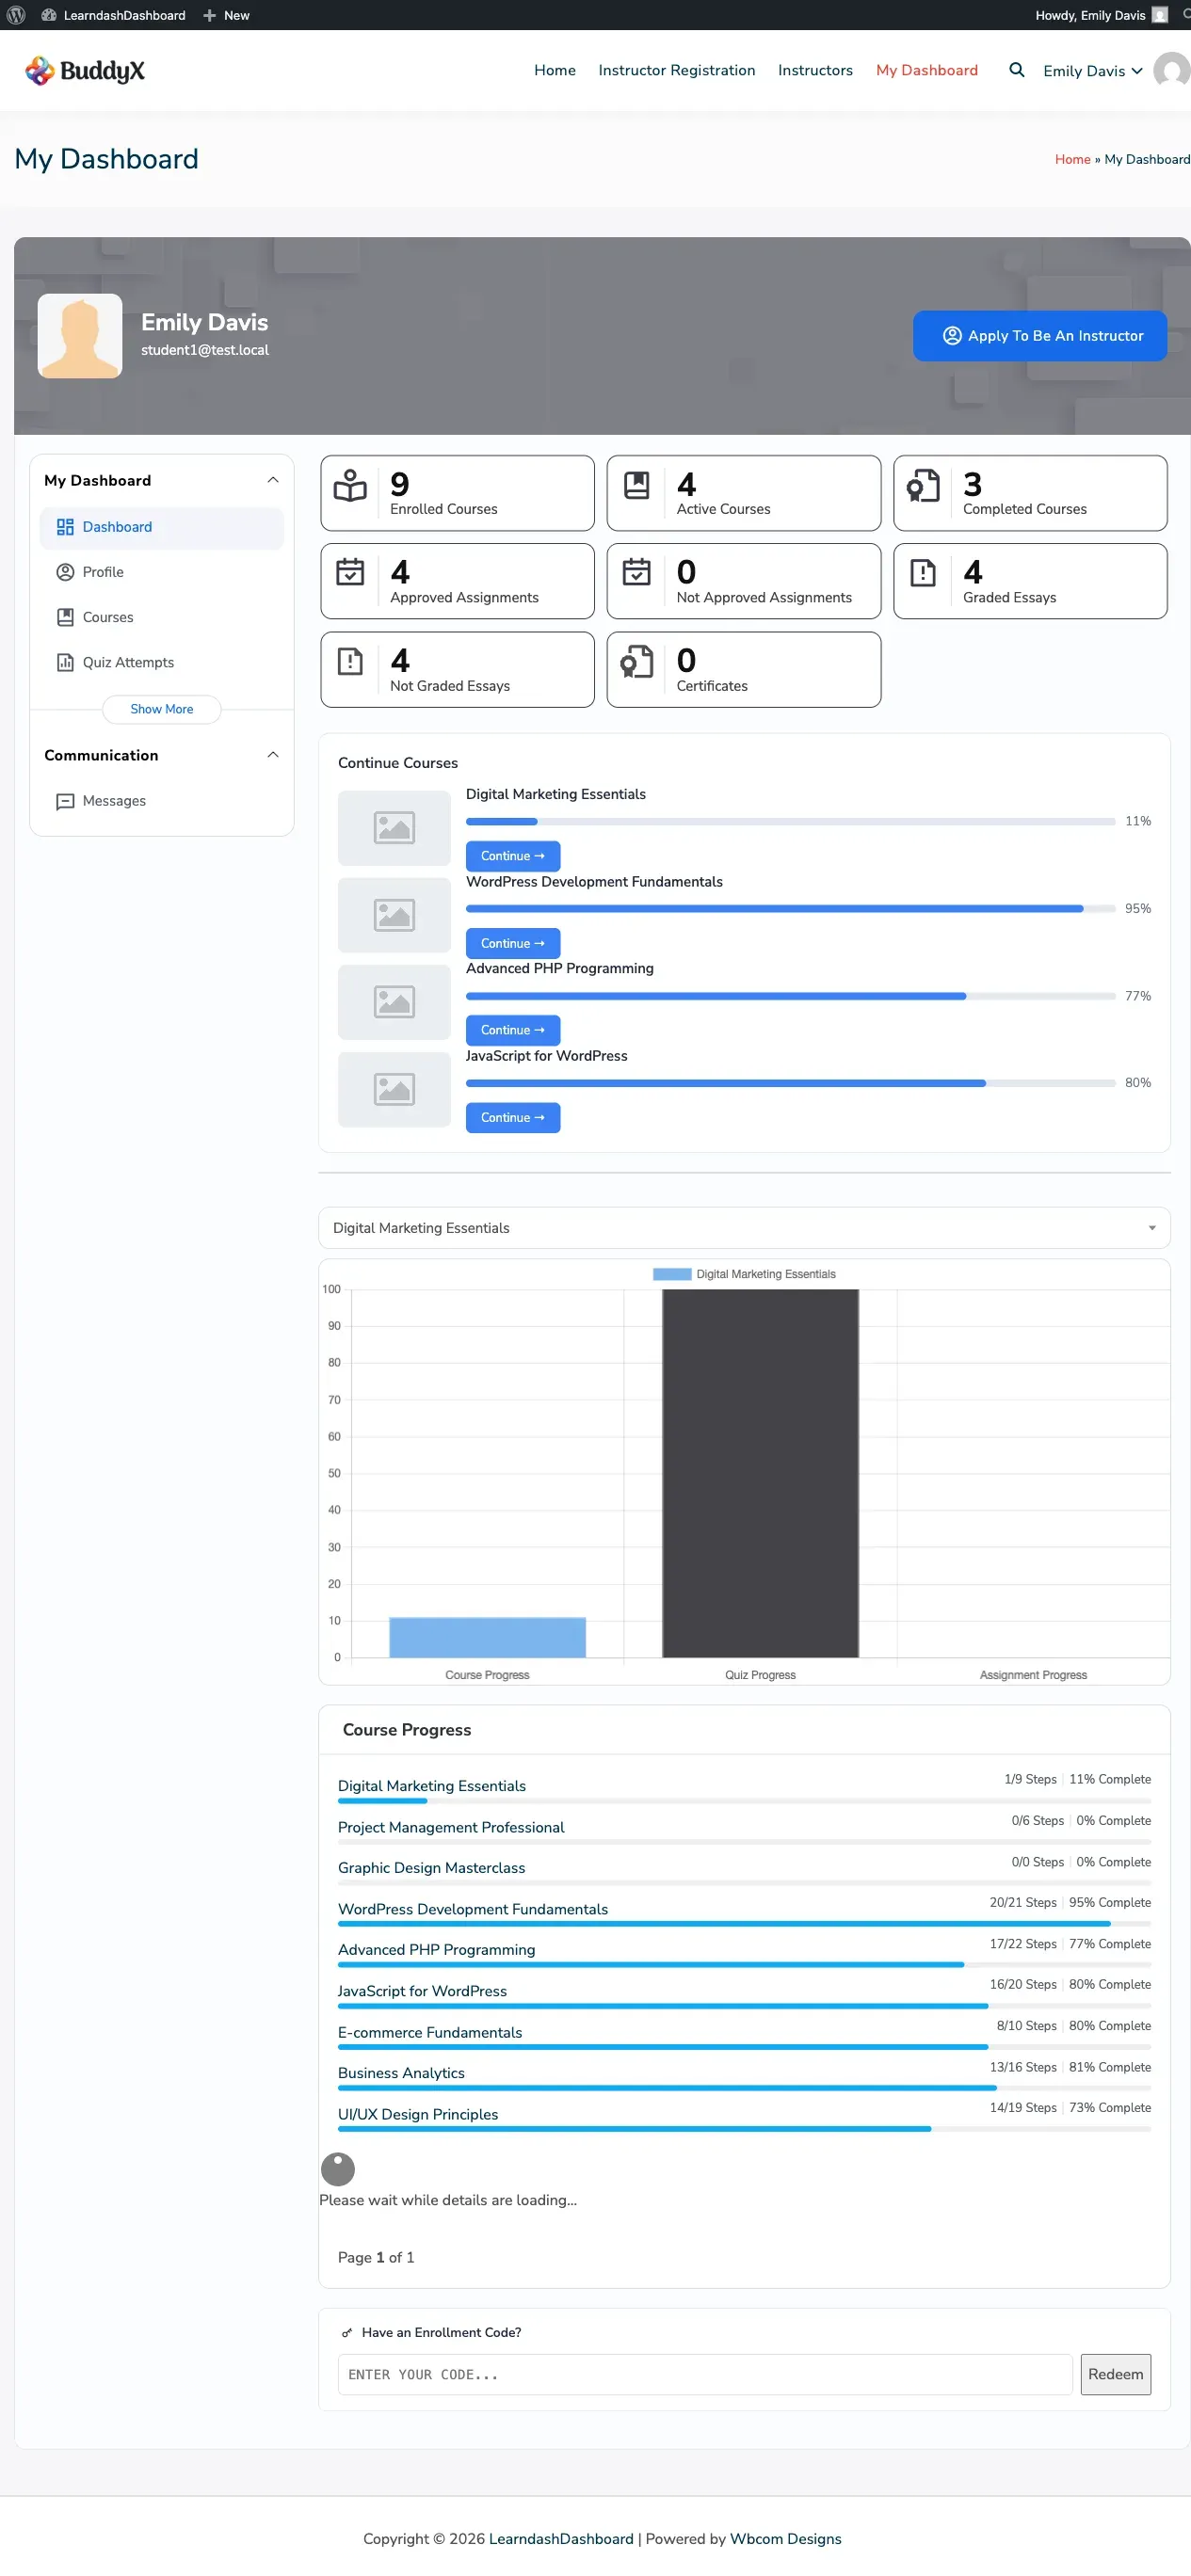This screenshot has height=2576, width=1191.
Task: Click Apply To Be An Instructor button
Action: pyautogui.click(x=1039, y=336)
